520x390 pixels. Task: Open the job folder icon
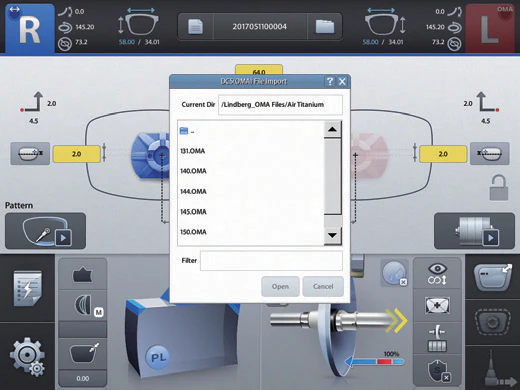pyautogui.click(x=325, y=27)
